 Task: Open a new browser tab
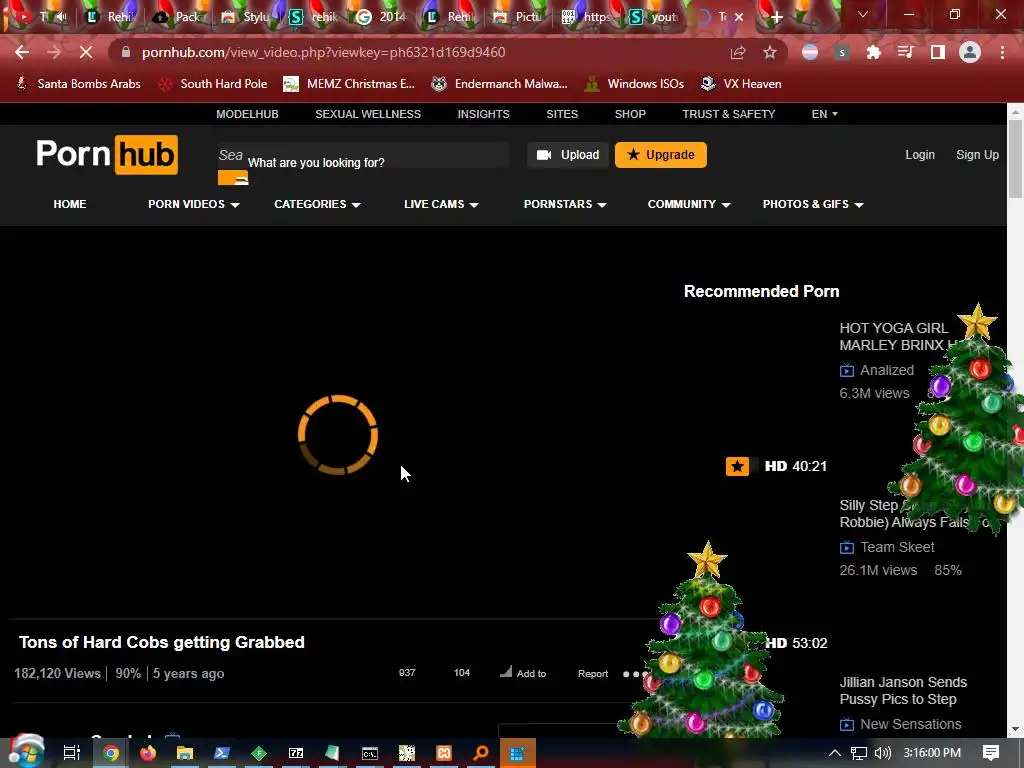click(x=776, y=17)
